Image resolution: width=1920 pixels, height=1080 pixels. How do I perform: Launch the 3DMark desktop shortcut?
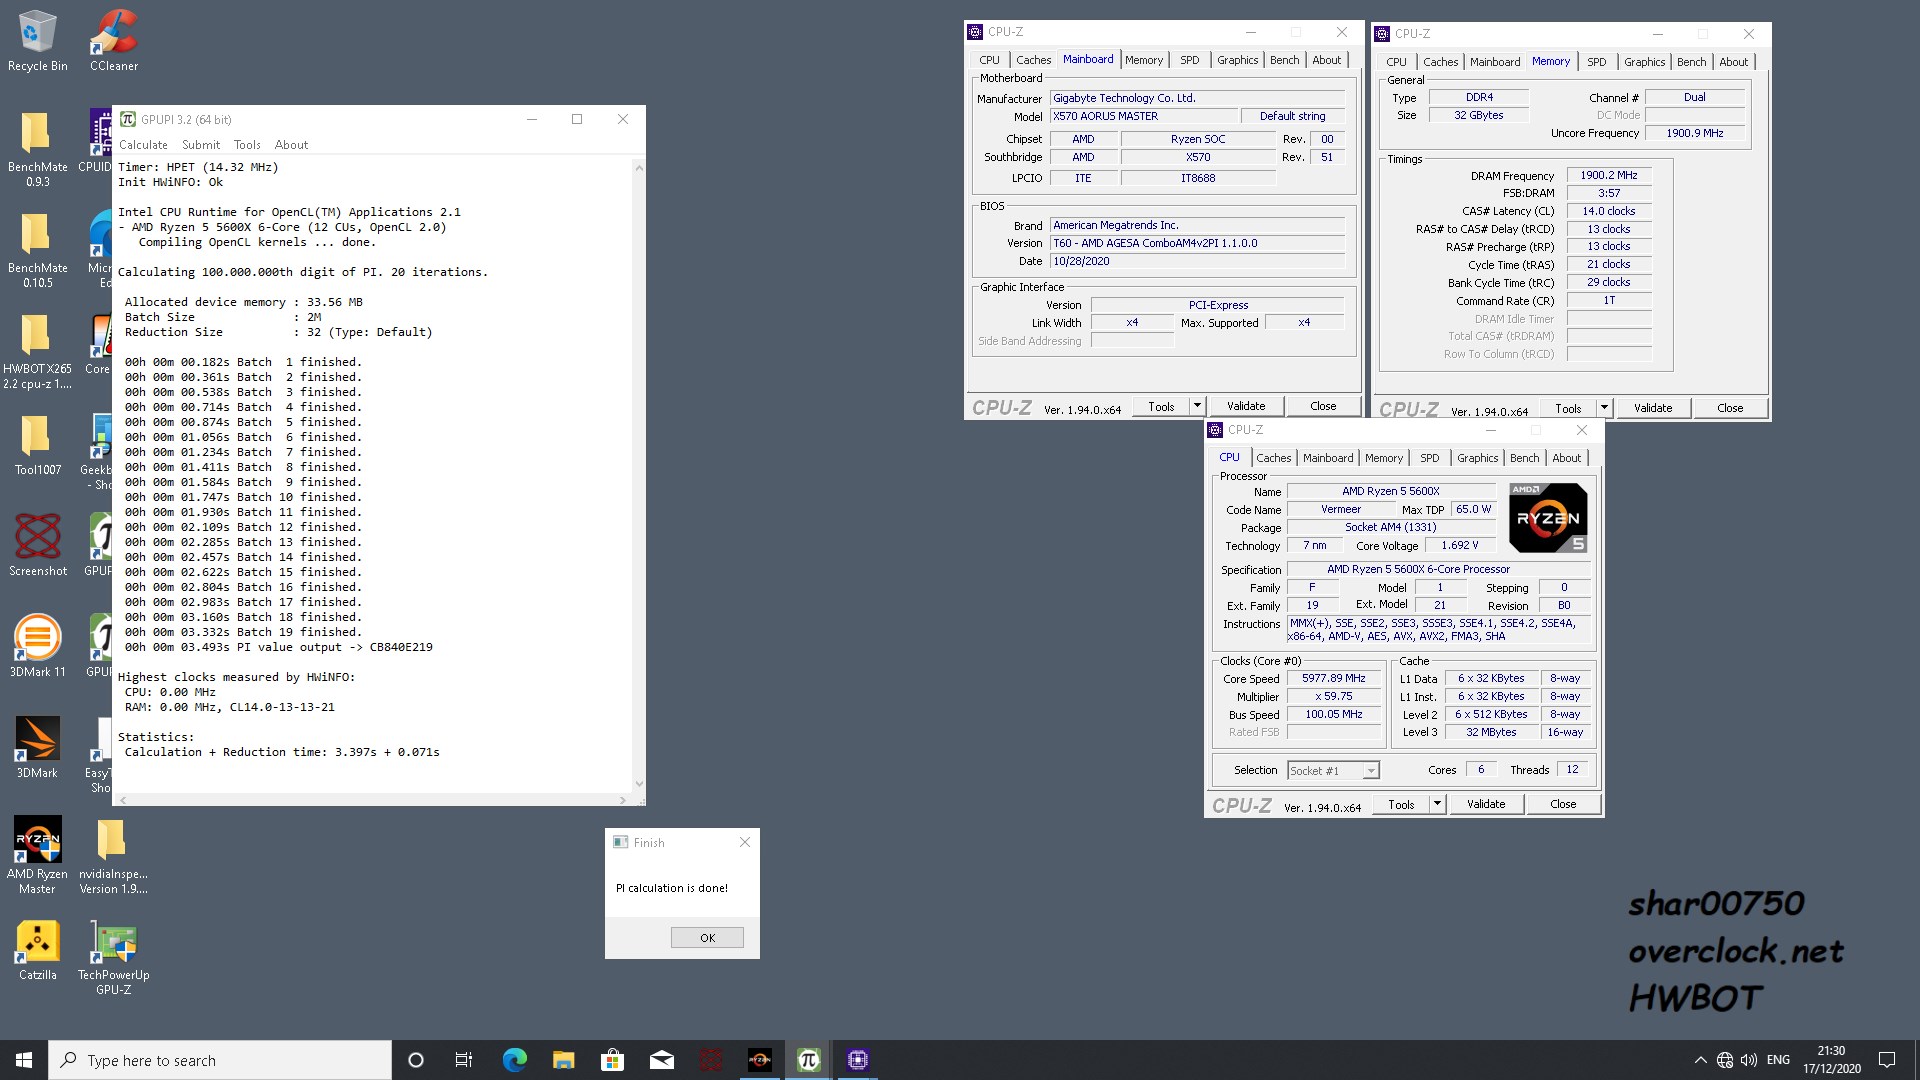tap(38, 747)
